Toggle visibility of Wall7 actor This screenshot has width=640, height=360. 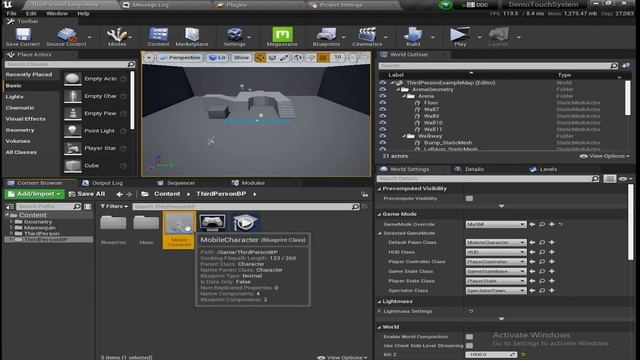[x=382, y=109]
